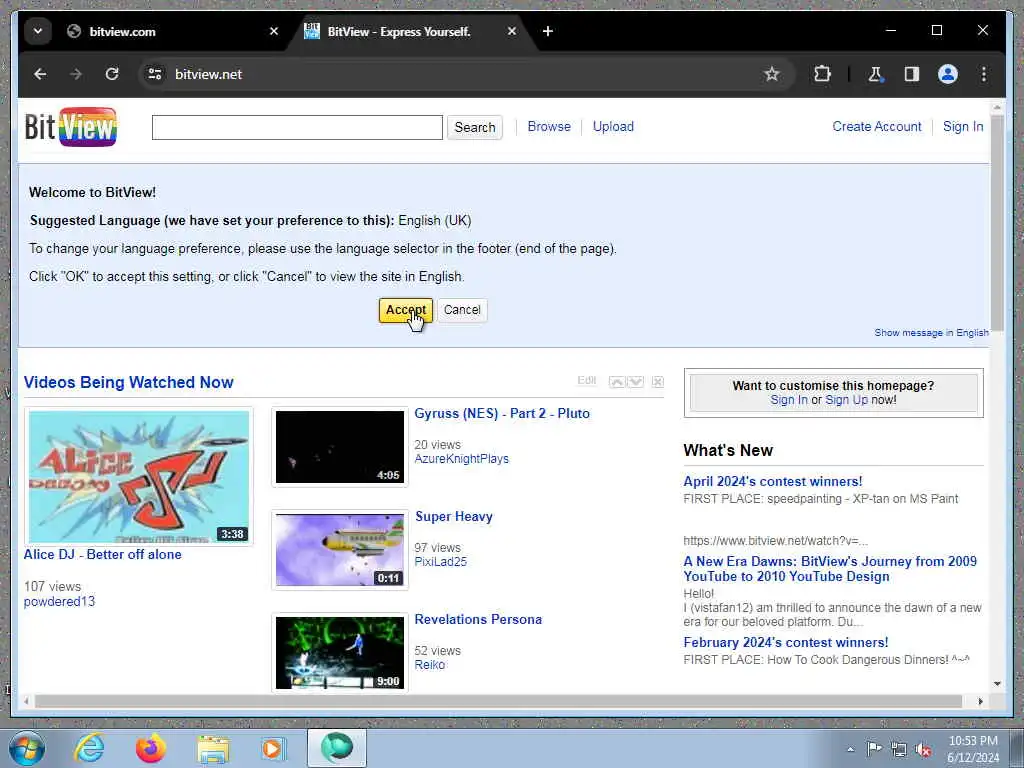Open the Revelations Persona thumbnail
Viewport: 1024px width, 768px height.
tap(340, 652)
